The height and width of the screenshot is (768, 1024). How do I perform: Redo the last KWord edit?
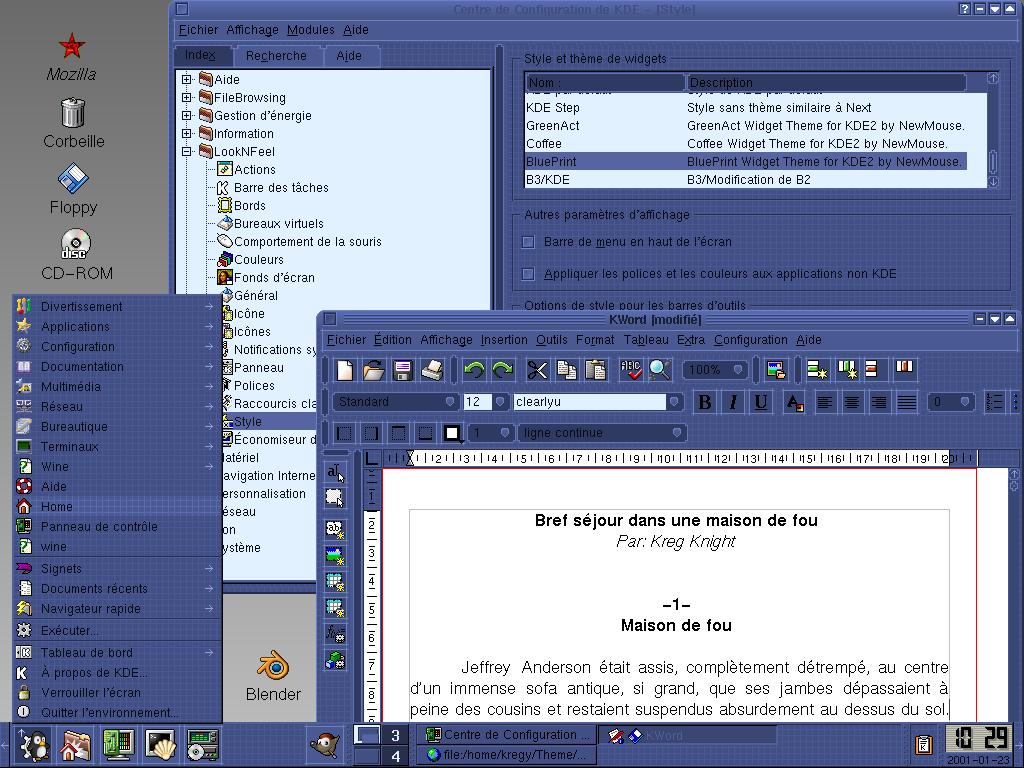coord(502,370)
